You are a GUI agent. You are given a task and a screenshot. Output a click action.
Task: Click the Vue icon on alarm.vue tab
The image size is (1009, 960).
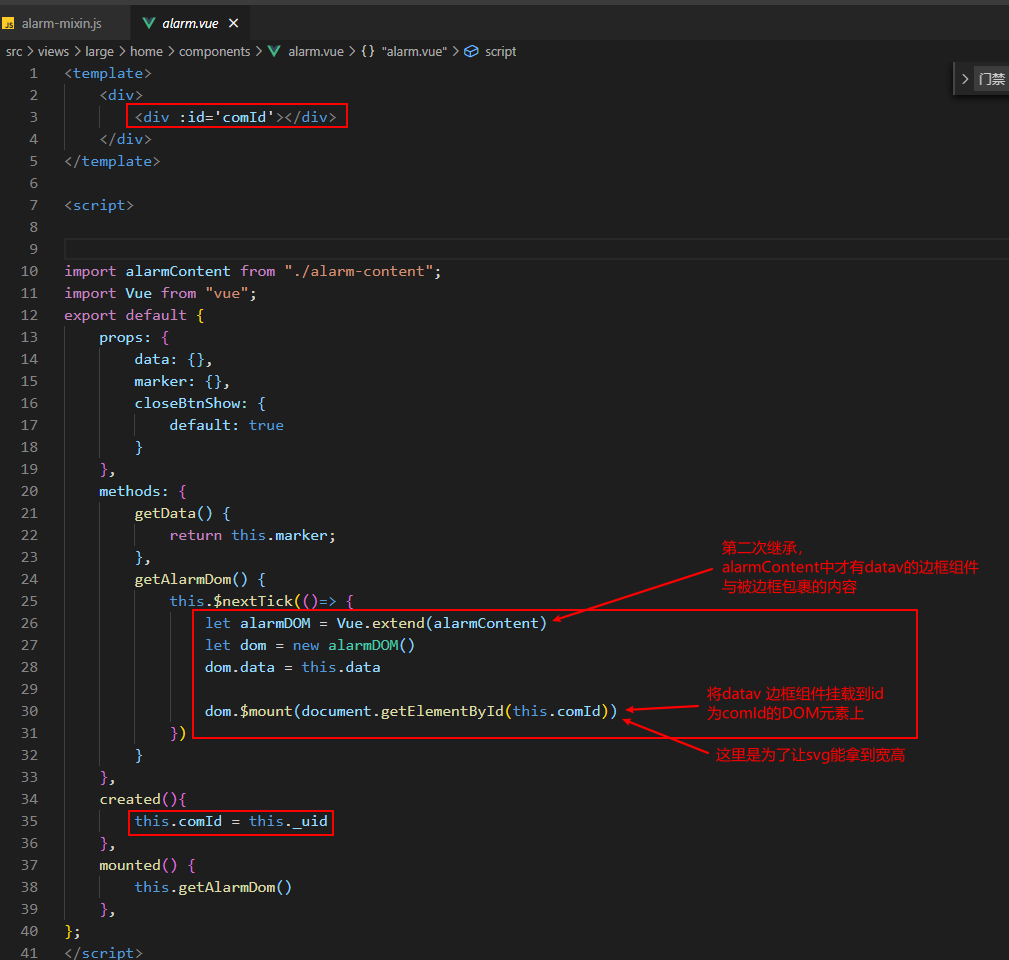click(x=149, y=23)
